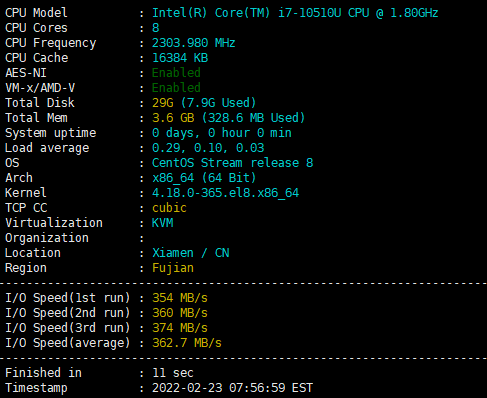
Task: Select the 'AES-NI' label
Action: (x=26, y=73)
